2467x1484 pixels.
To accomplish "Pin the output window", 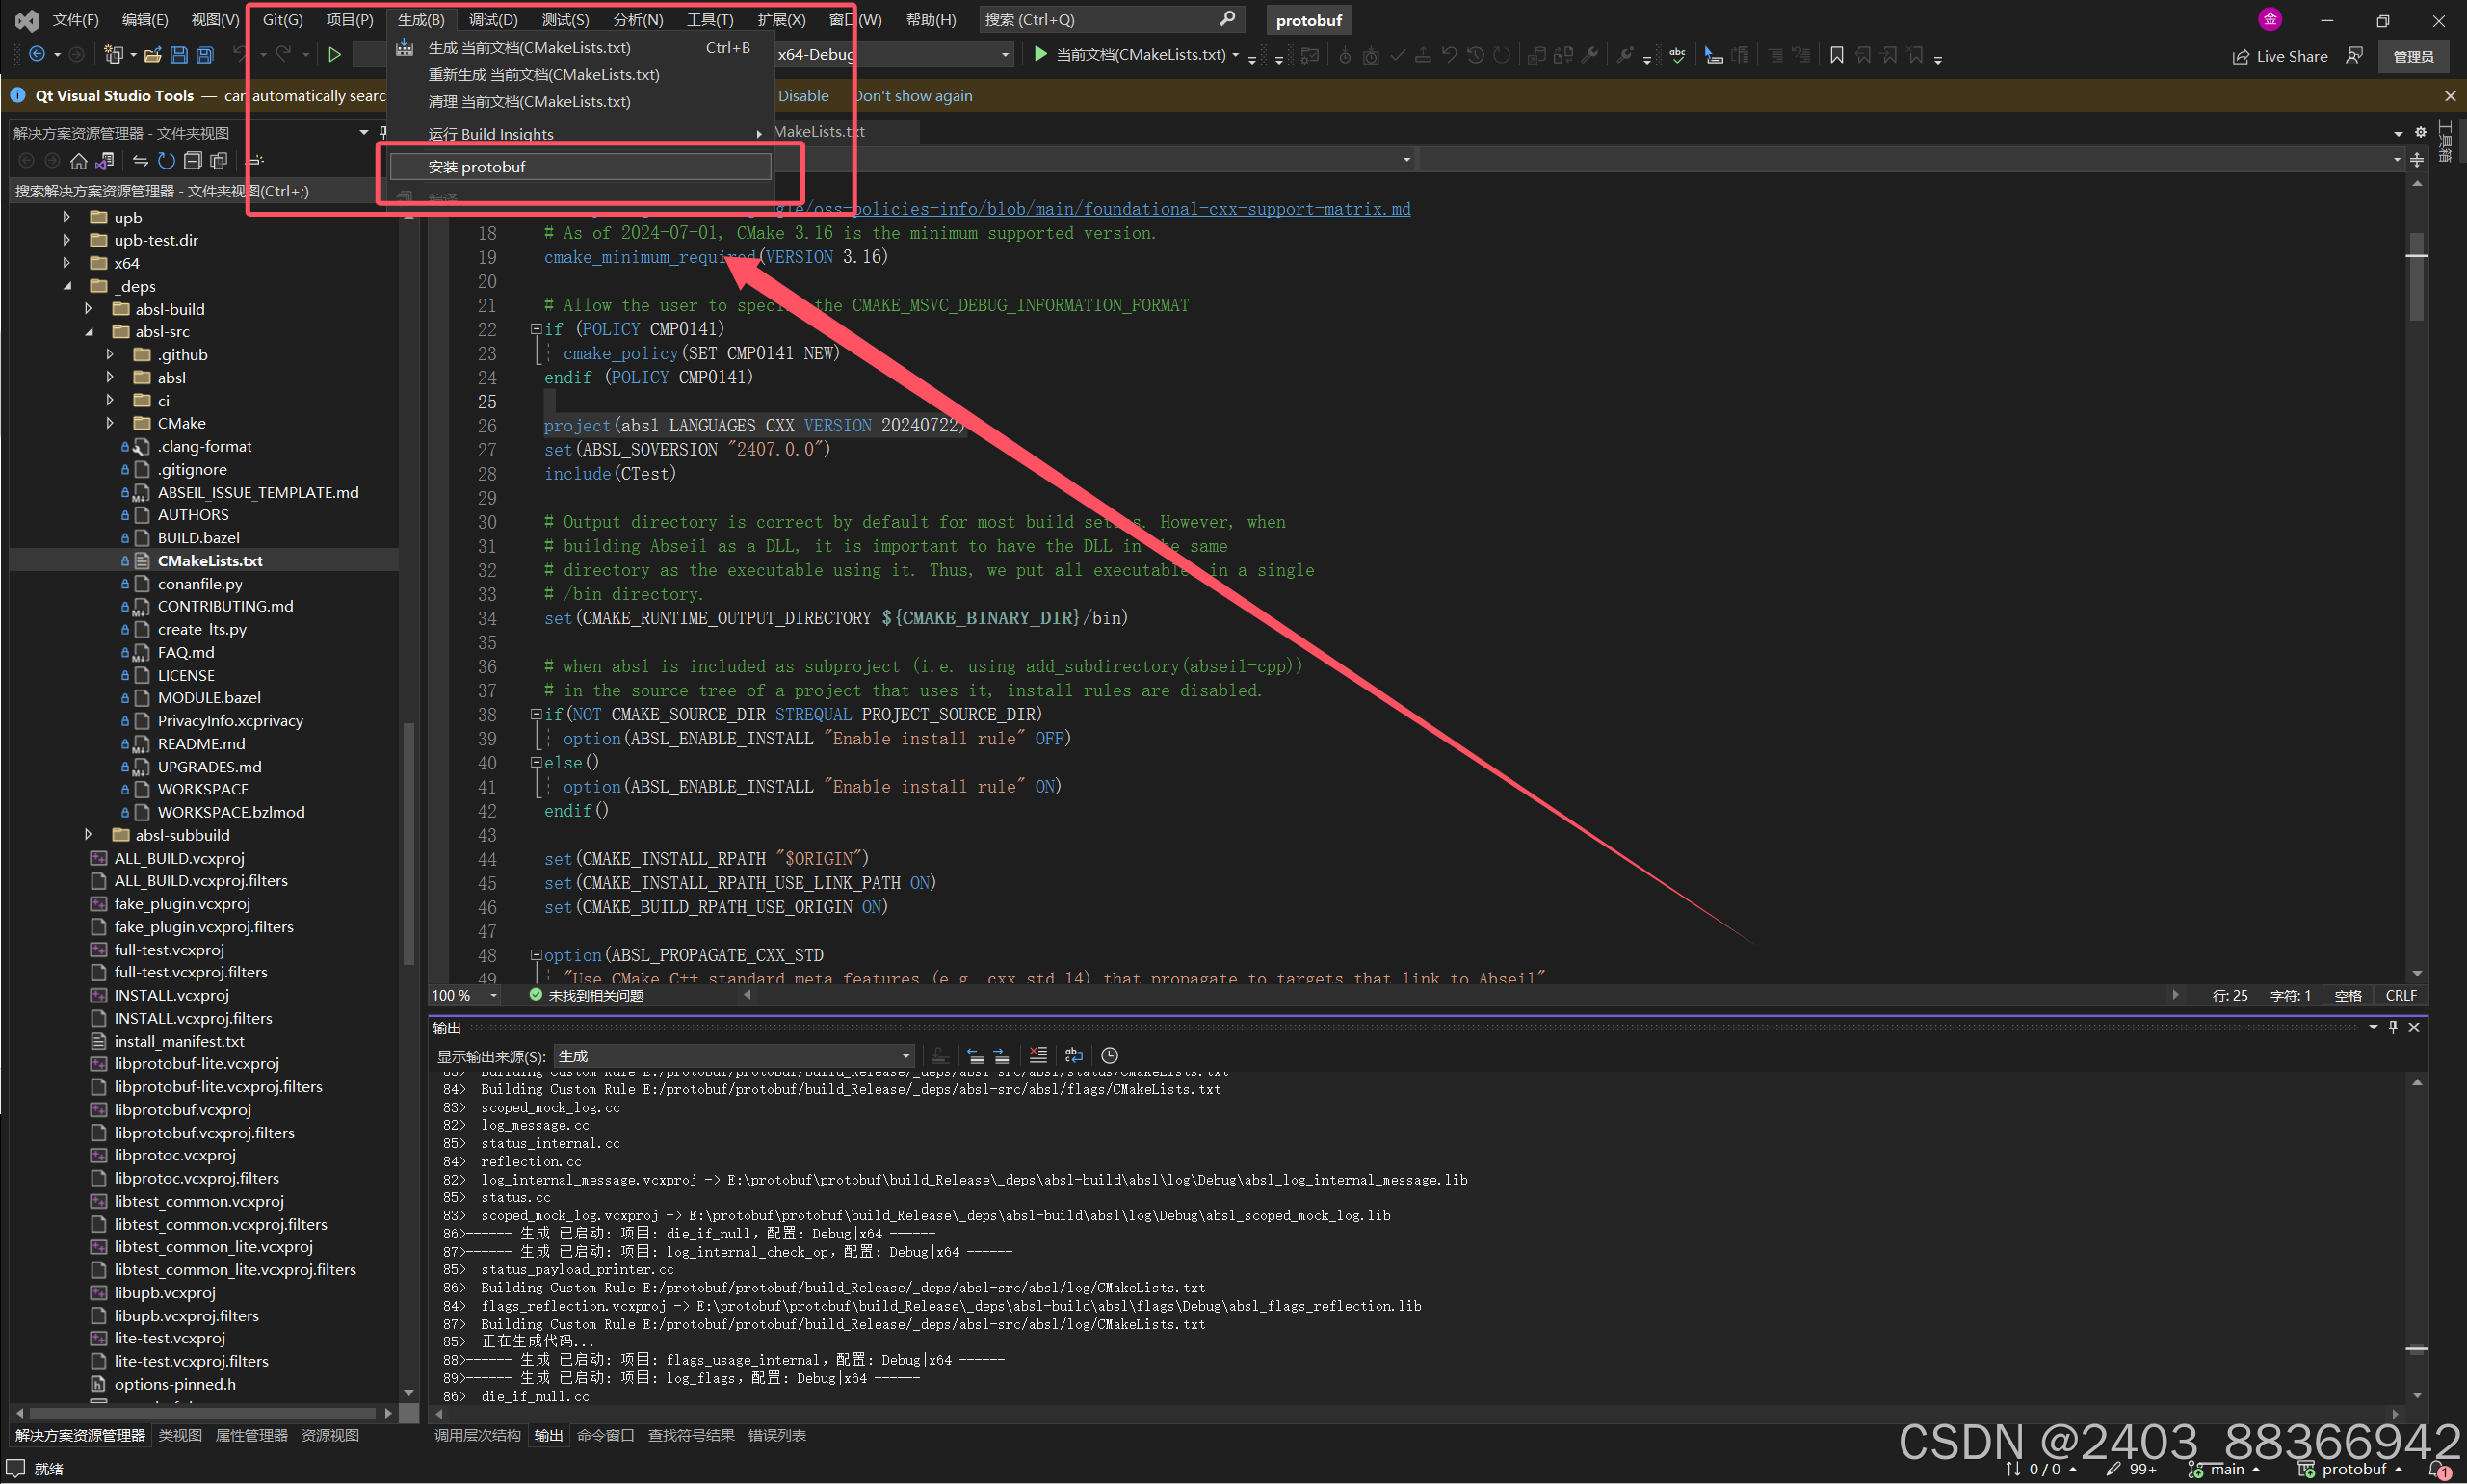I will click(x=2392, y=1027).
